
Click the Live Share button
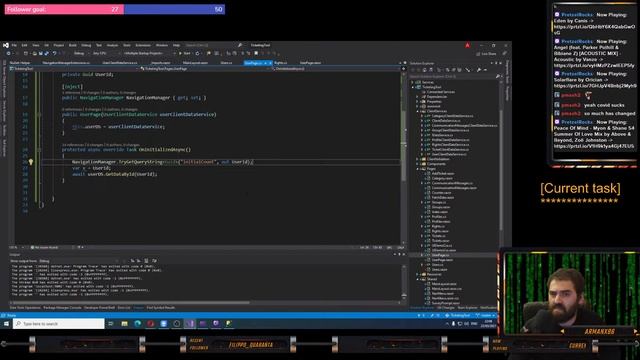click(486, 53)
